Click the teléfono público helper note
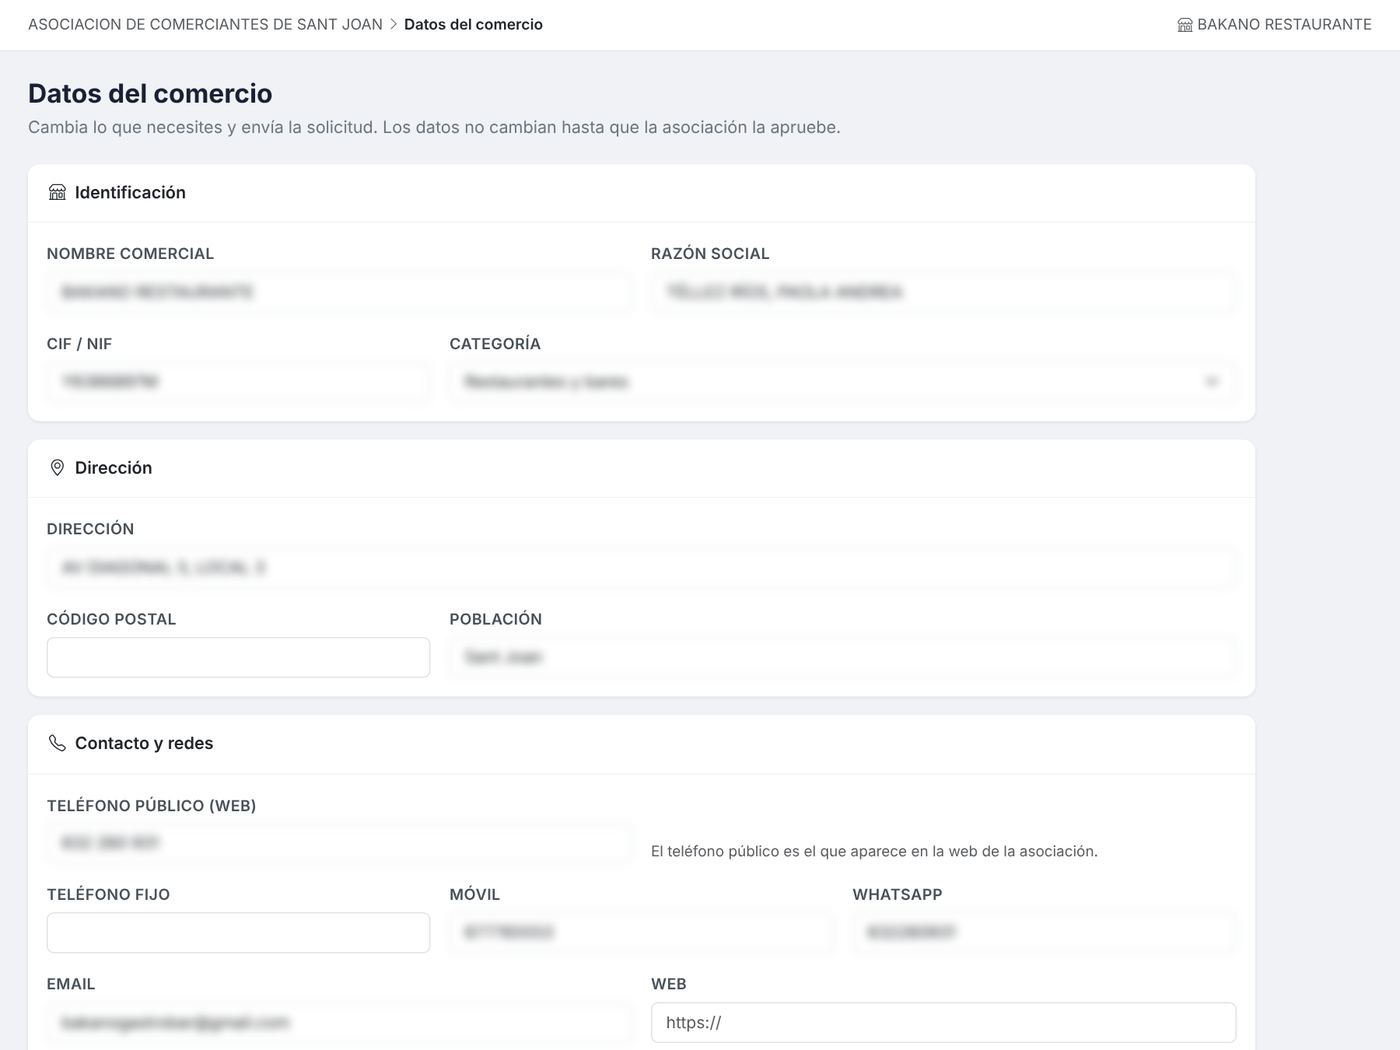 coord(874,851)
